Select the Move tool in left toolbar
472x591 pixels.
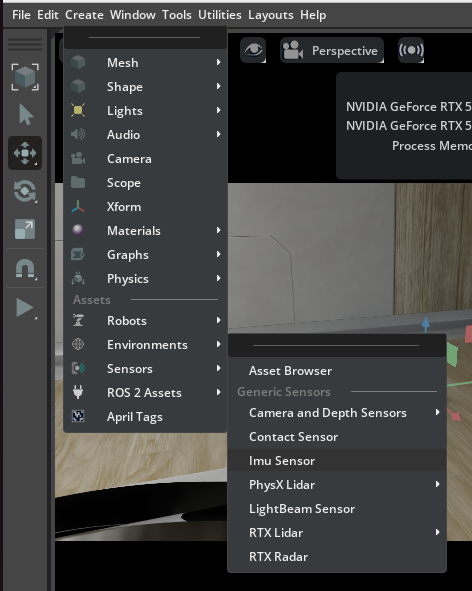(x=25, y=153)
